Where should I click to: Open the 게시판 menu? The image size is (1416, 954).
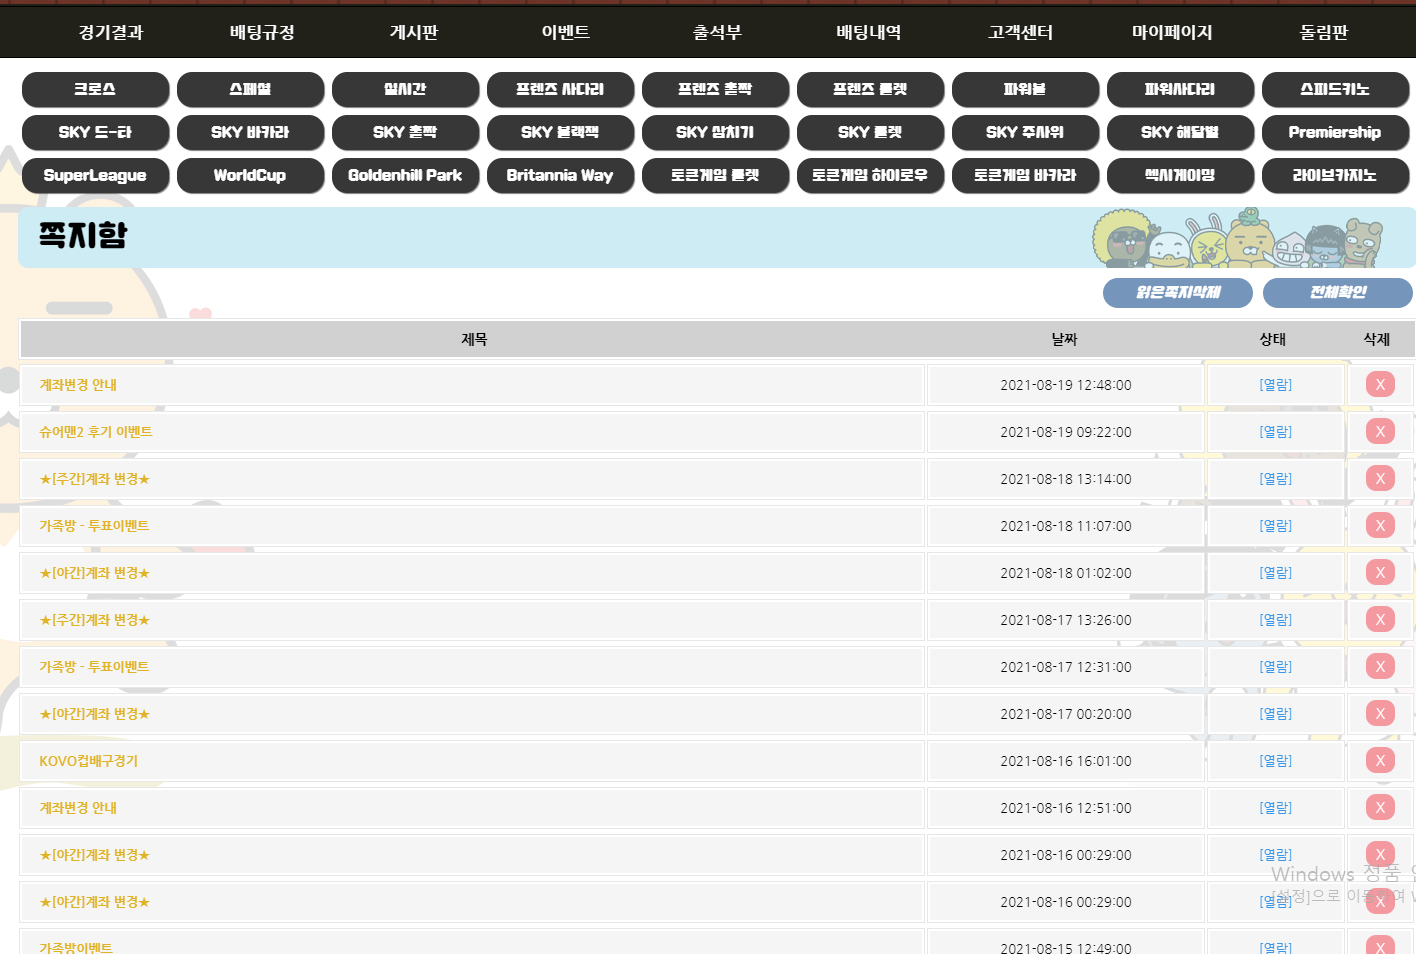(x=414, y=32)
